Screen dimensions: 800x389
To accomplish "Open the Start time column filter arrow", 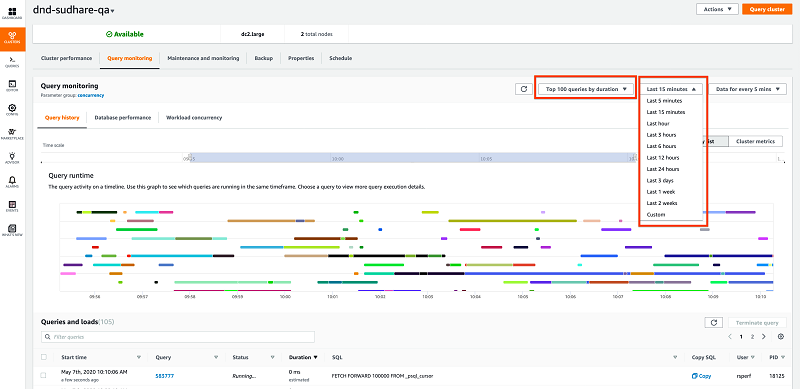I will [139, 357].
